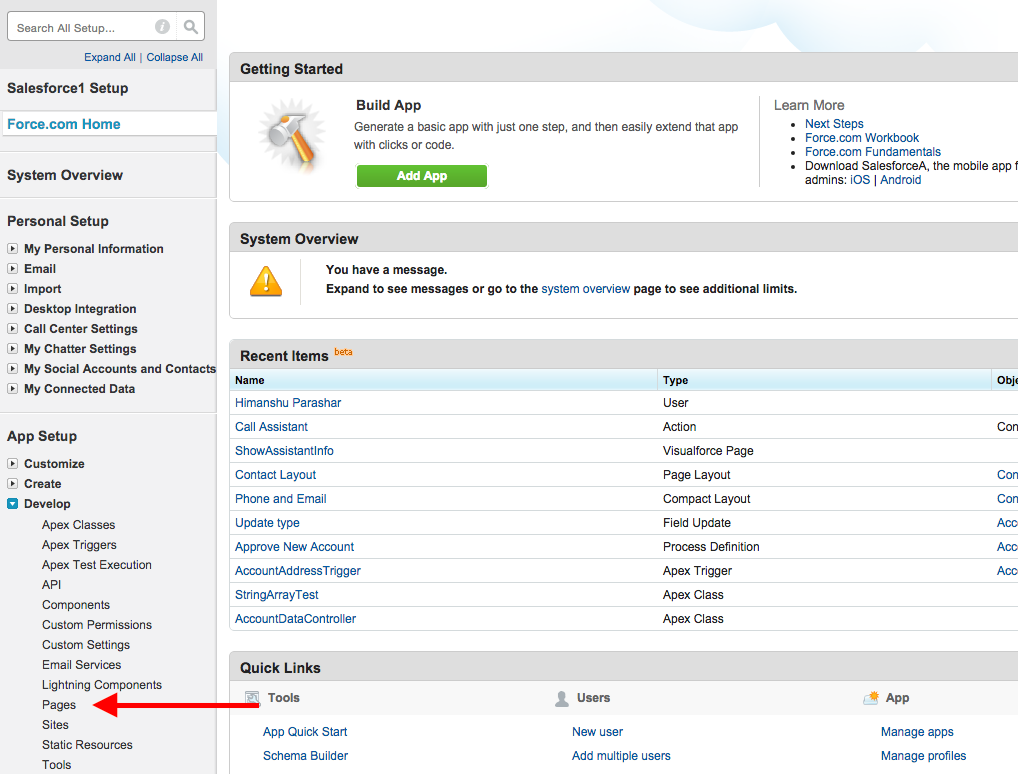
Task: Expand the Email section
Action: coord(12,269)
